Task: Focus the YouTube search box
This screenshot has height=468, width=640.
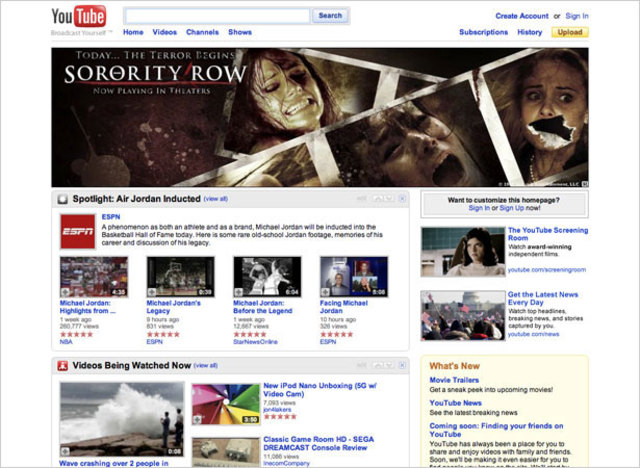Action: click(218, 16)
